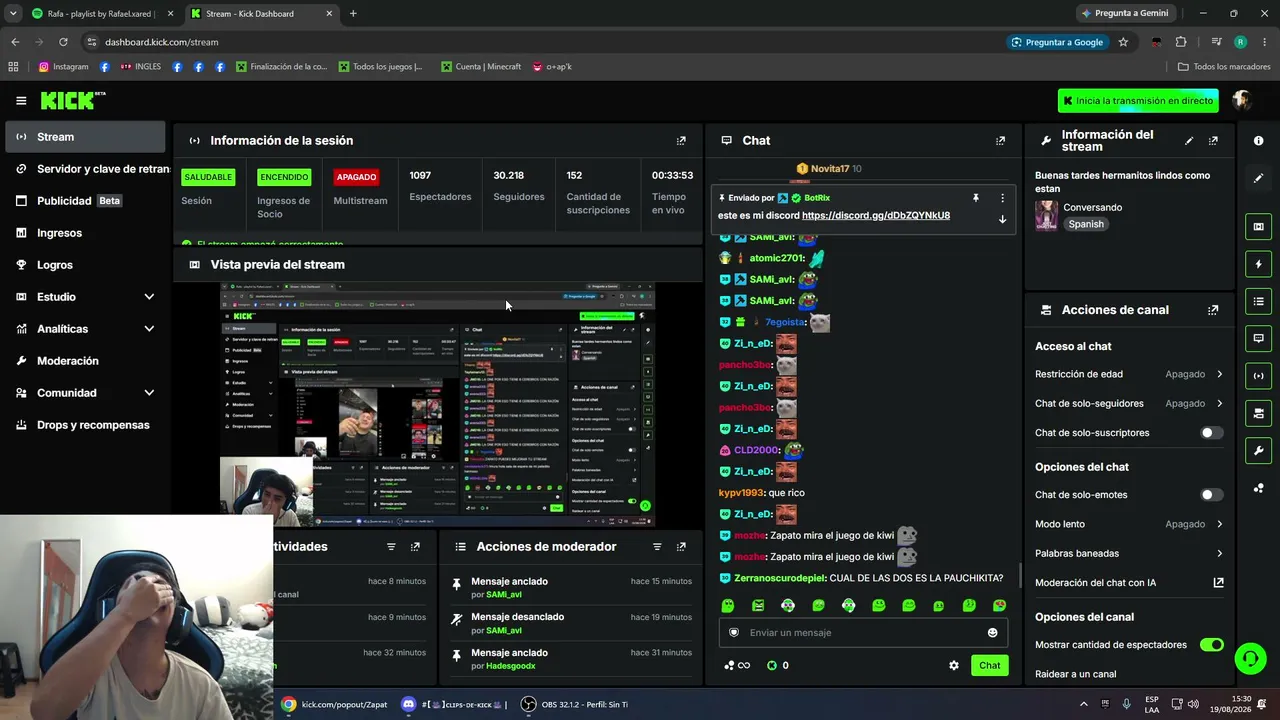The image size is (1280, 720).
Task: Open Modo lento setting
Action: tap(1129, 524)
